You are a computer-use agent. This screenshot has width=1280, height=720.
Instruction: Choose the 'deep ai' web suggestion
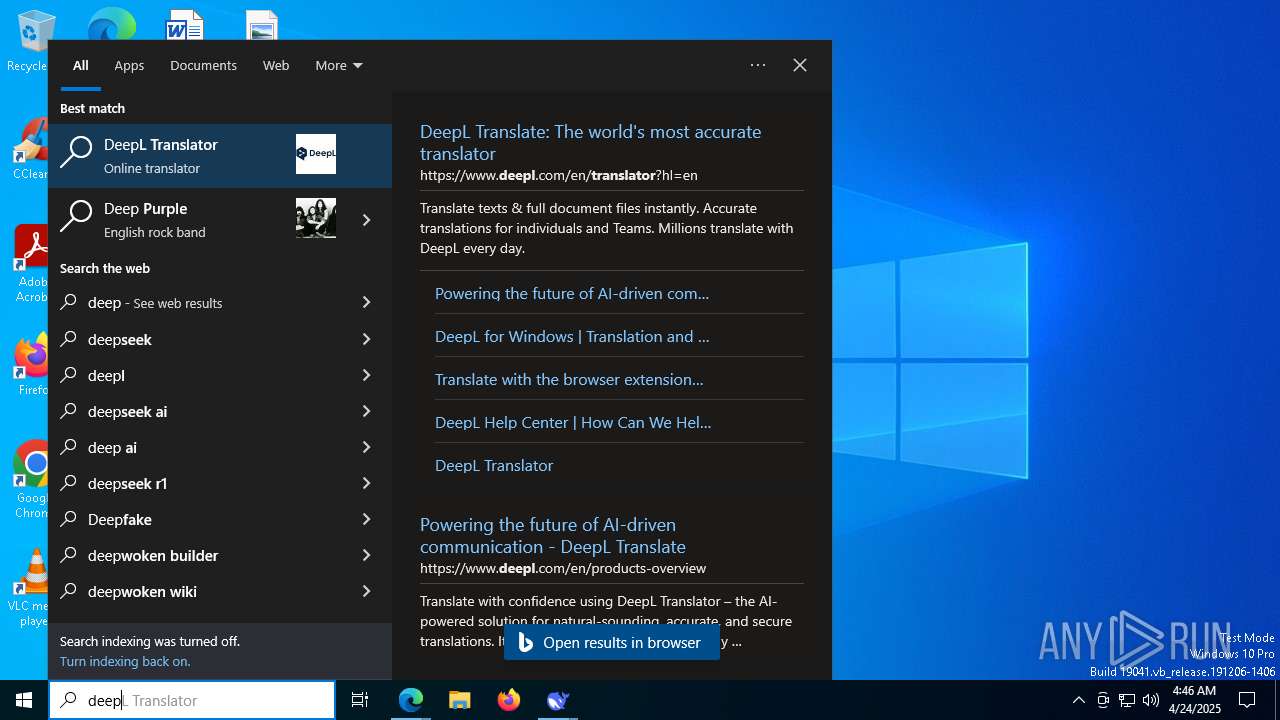tap(195, 447)
